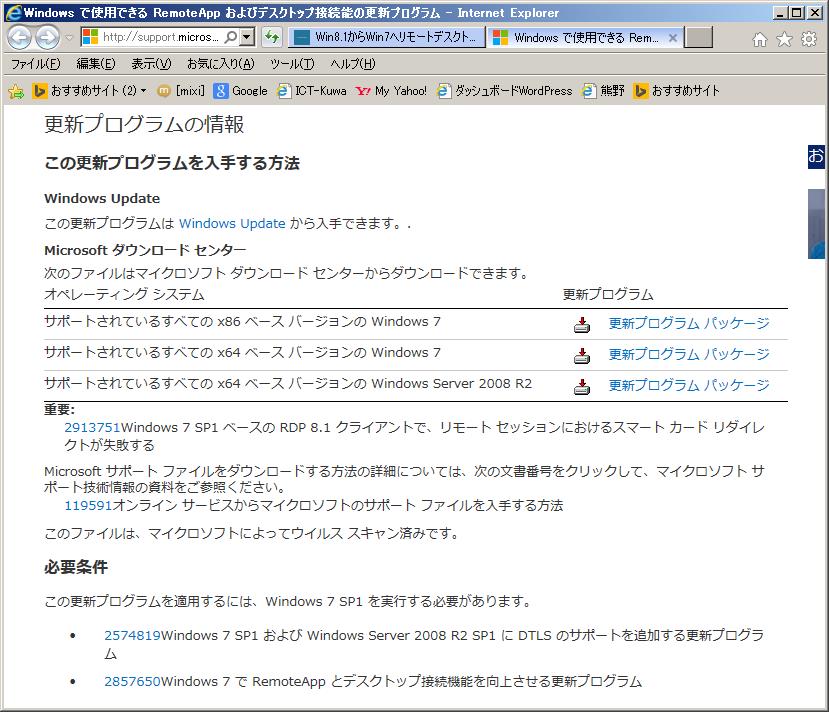Open the お気に入り(A) menu

point(220,64)
